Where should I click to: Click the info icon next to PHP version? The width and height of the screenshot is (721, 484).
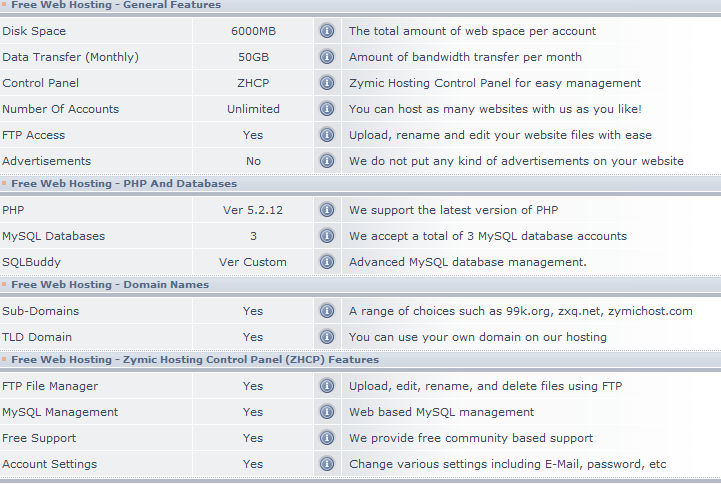point(327,210)
